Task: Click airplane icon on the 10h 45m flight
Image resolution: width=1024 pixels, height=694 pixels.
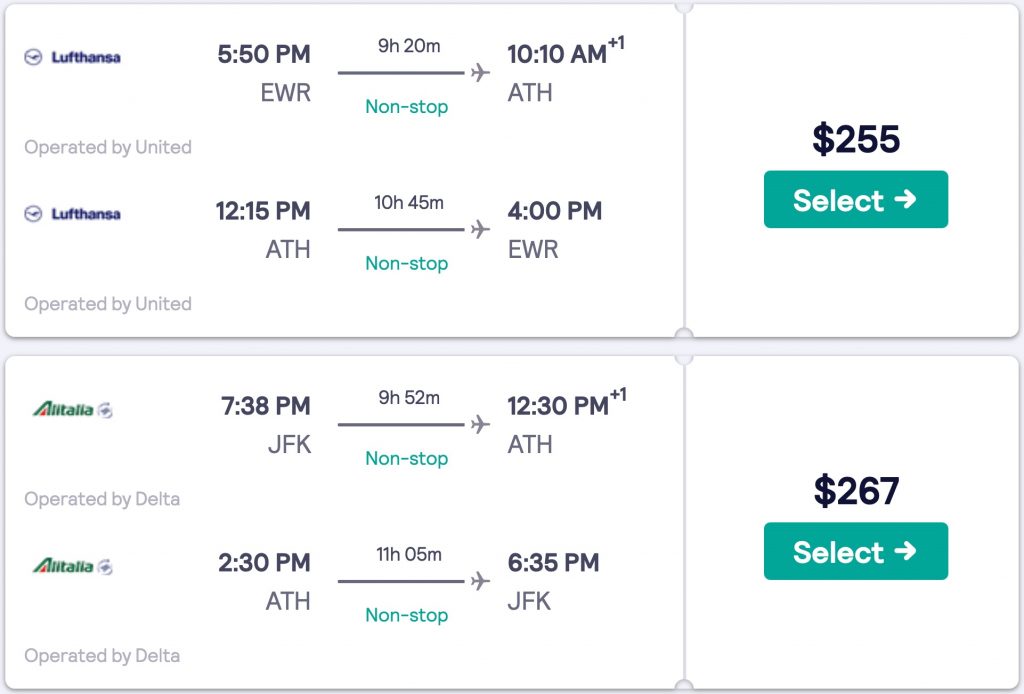Action: tap(480, 230)
